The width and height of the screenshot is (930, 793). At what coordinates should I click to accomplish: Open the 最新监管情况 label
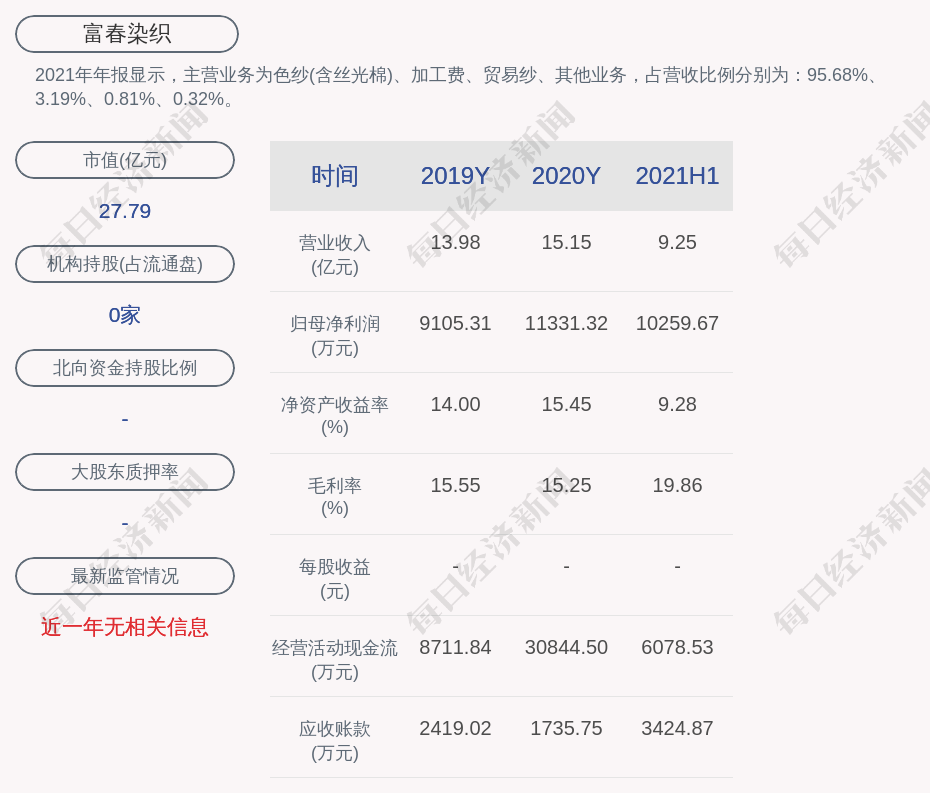tap(125, 576)
